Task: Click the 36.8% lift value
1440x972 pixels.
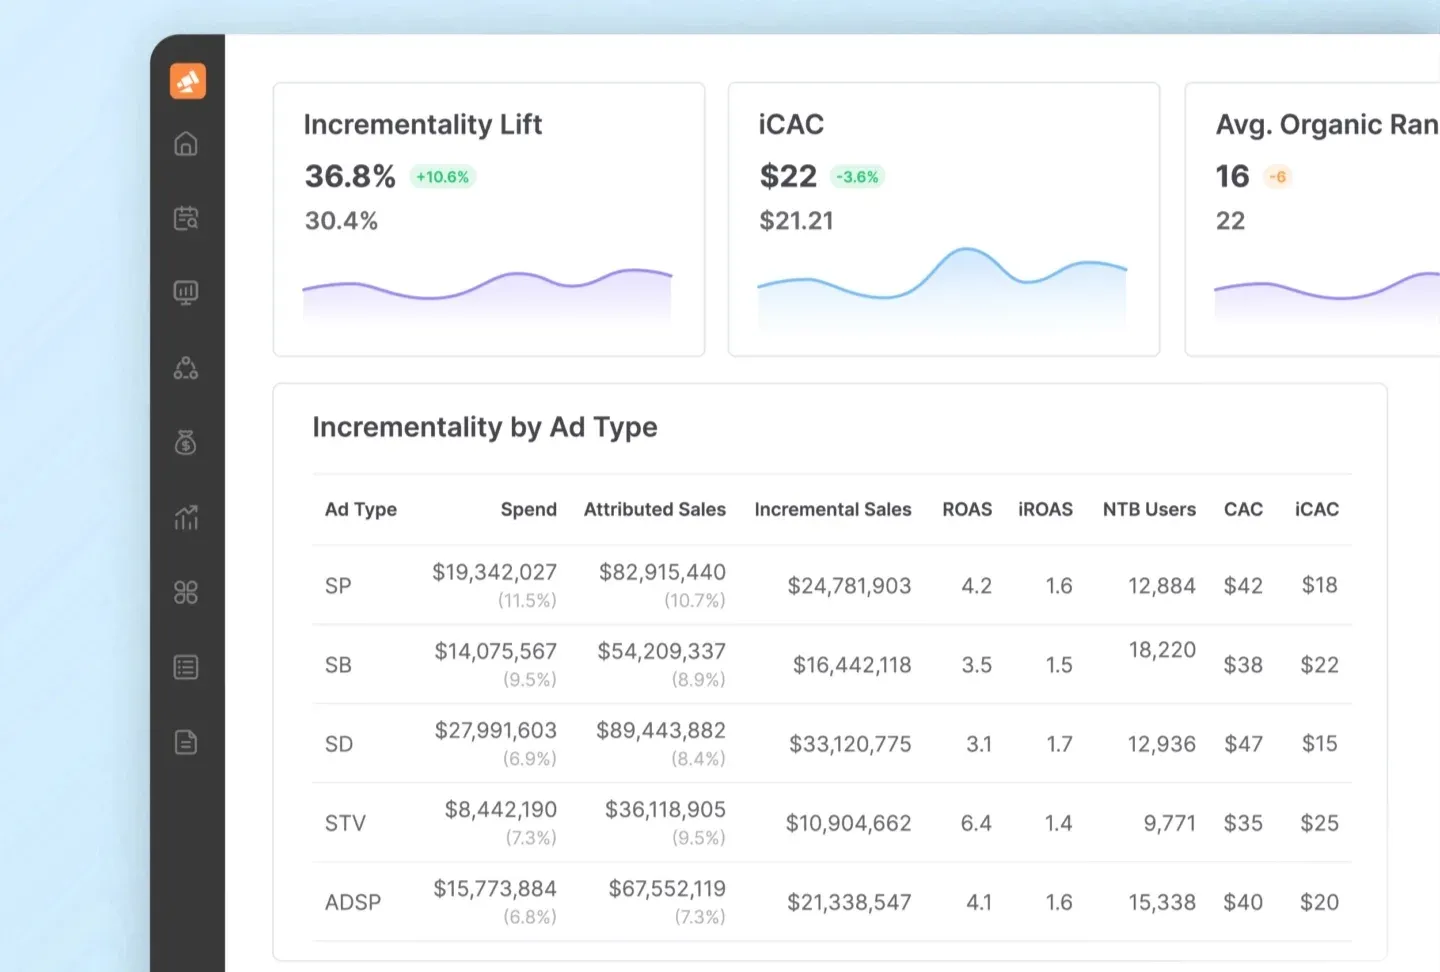Action: (x=350, y=177)
